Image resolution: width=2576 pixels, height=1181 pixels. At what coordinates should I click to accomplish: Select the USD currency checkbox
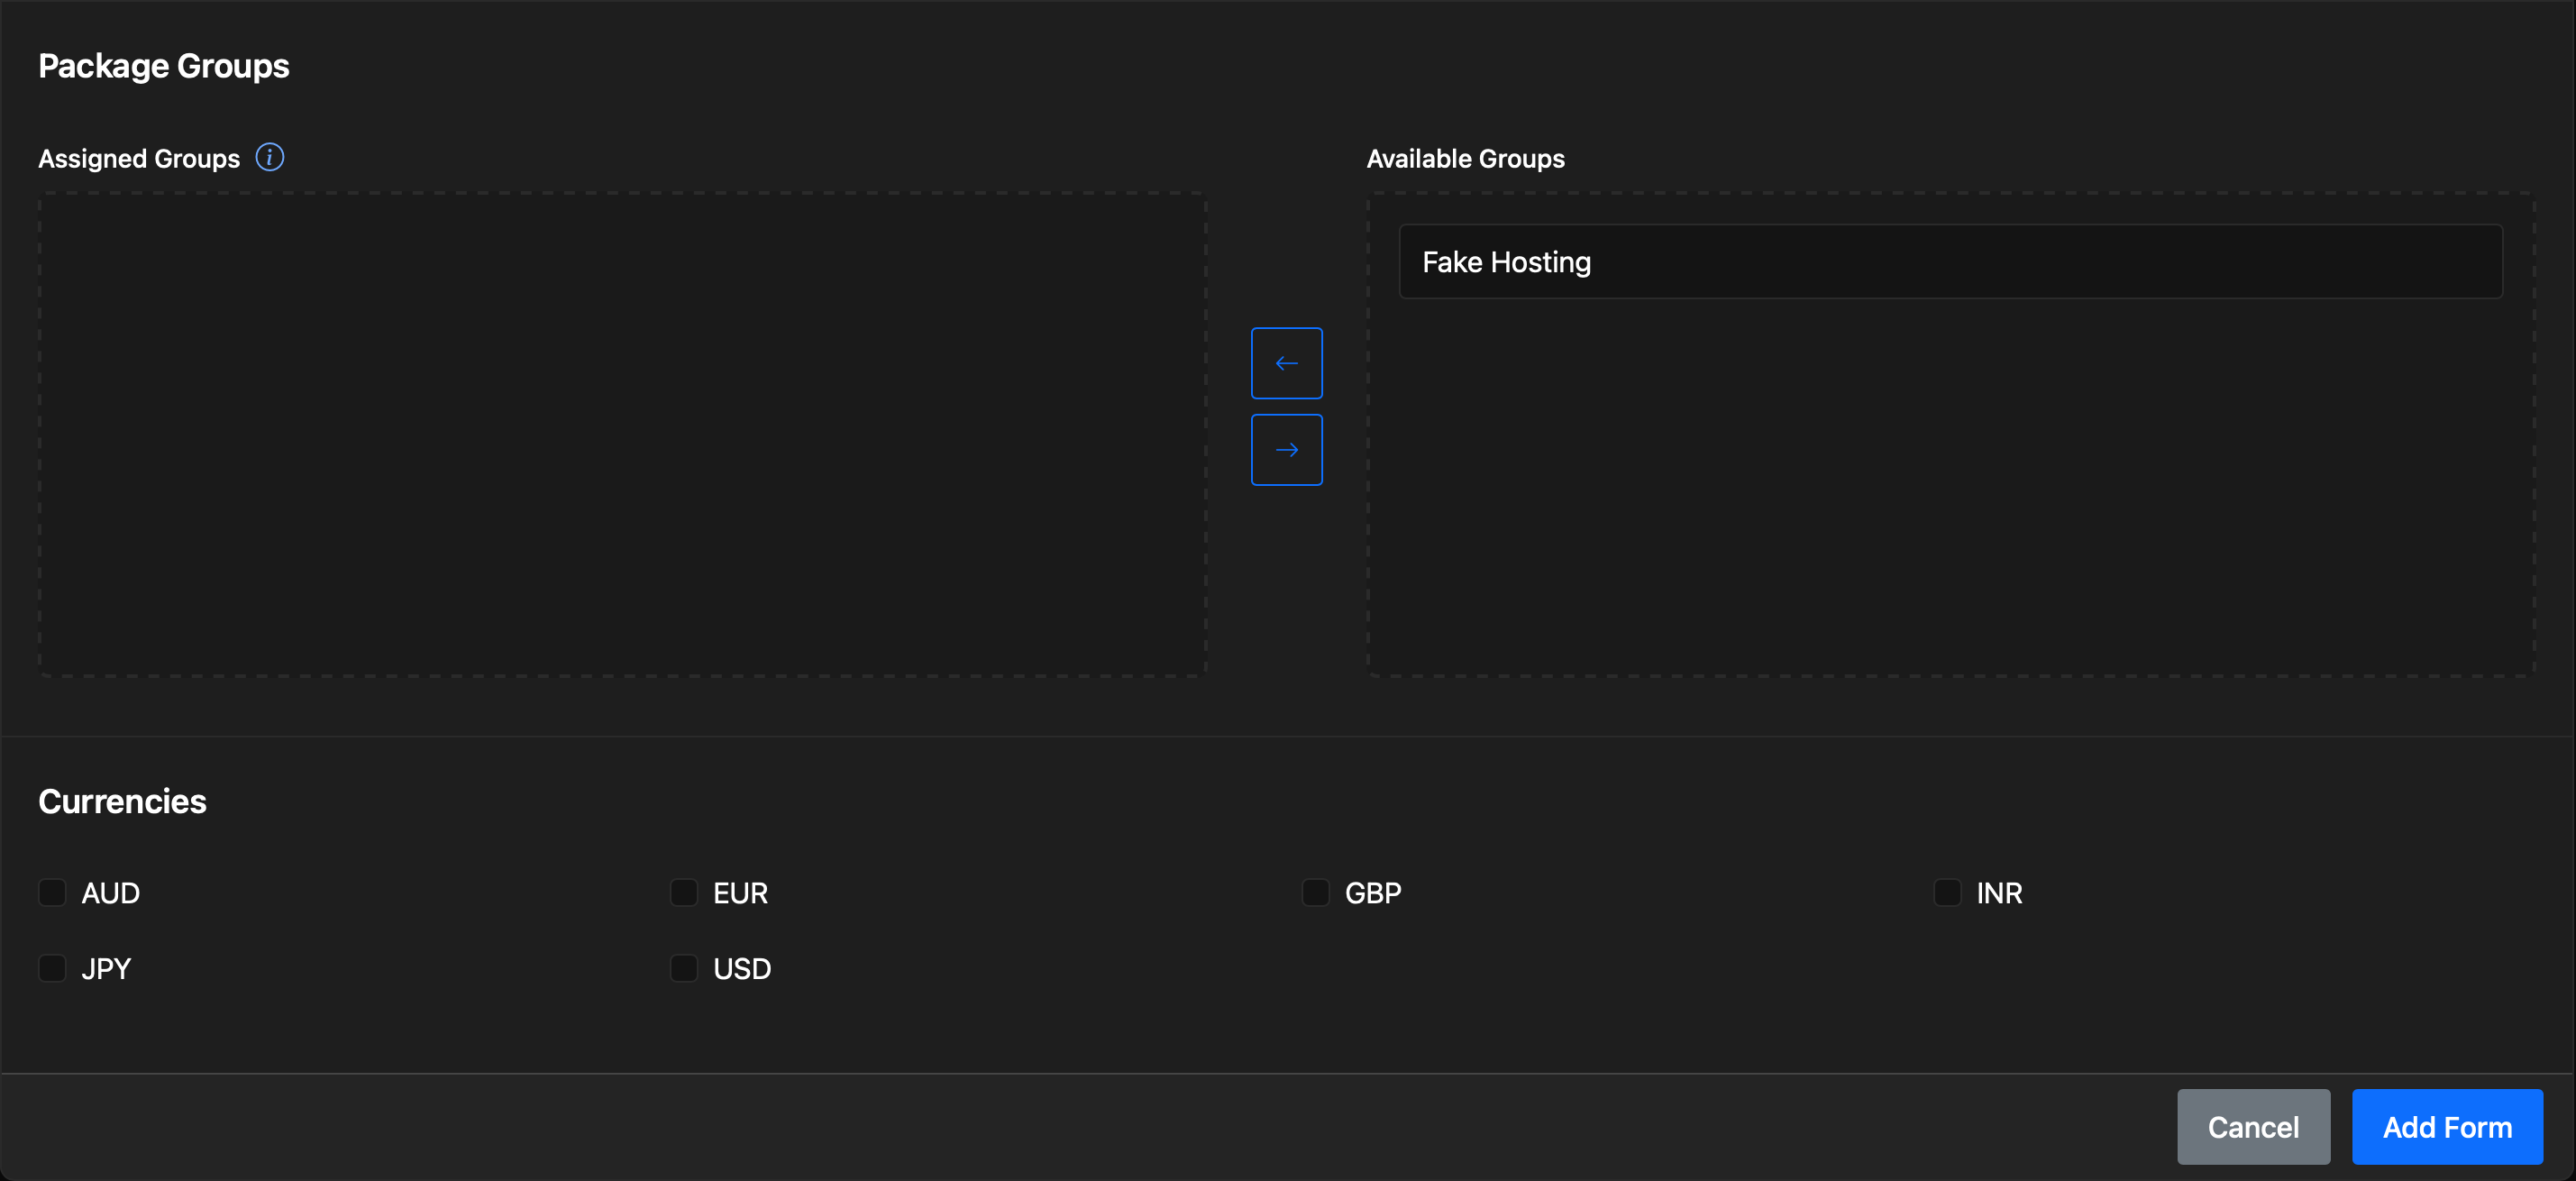tap(684, 968)
